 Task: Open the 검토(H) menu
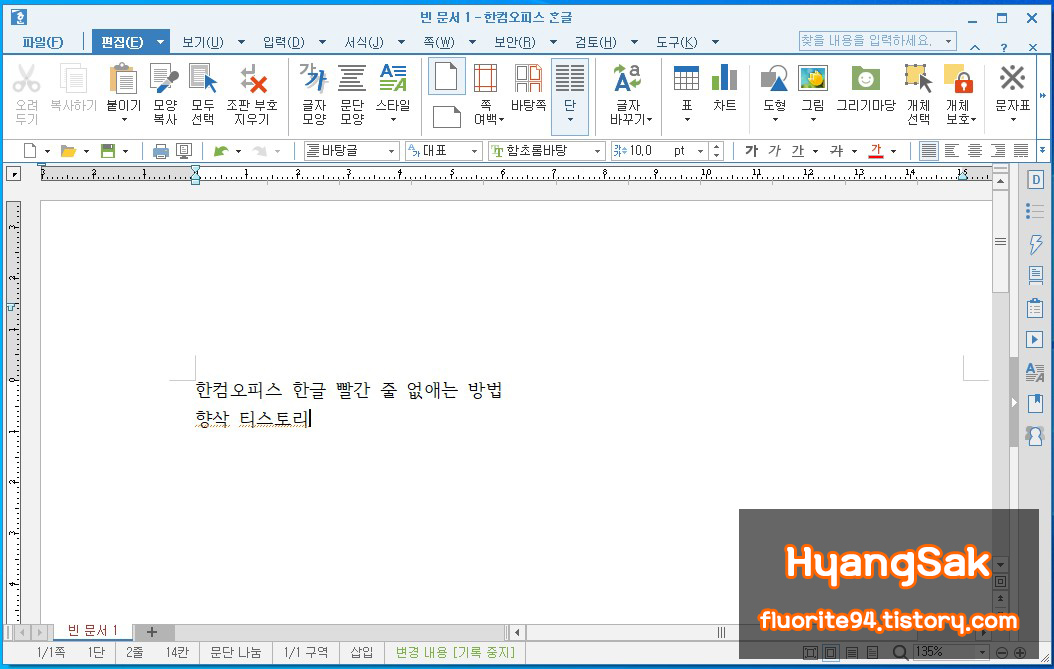click(x=596, y=42)
